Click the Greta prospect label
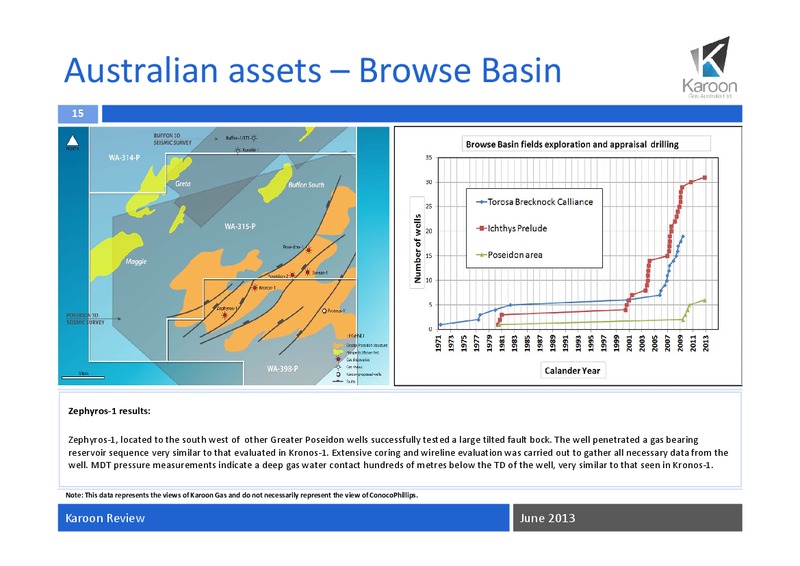Image resolution: width=800 pixels, height=566 pixels. pyautogui.click(x=183, y=184)
